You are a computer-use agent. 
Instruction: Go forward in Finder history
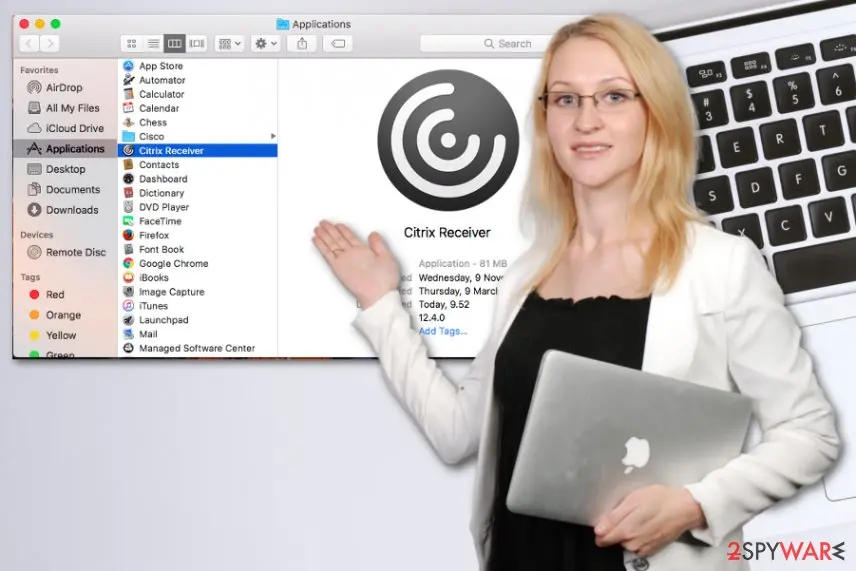(x=50, y=44)
